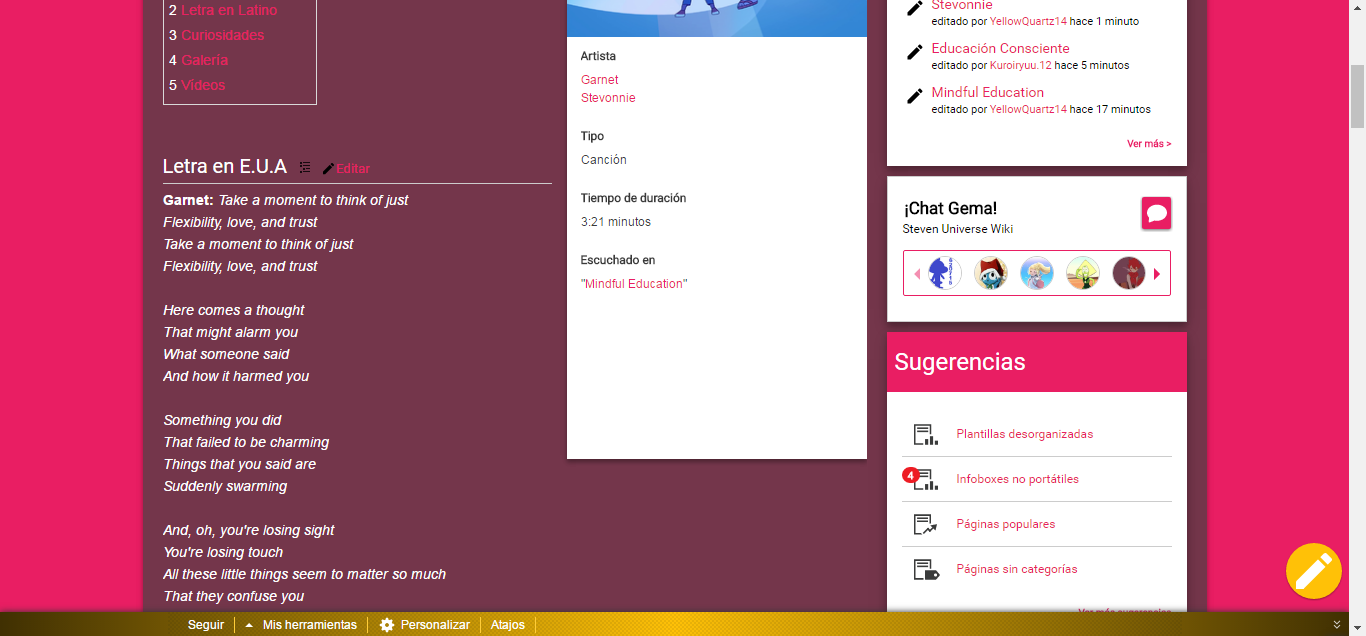Open the red-hat blue cat chat avatar

point(991,273)
